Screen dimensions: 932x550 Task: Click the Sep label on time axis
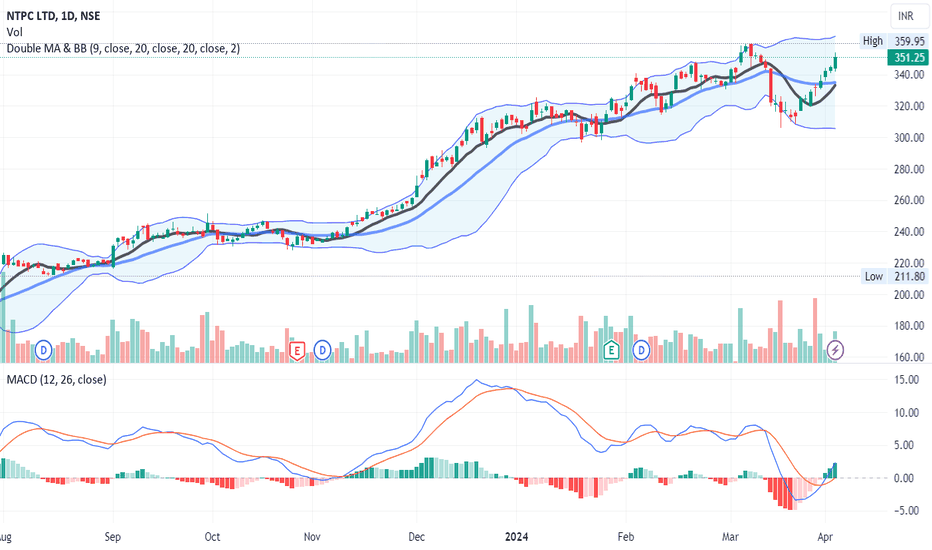pos(112,537)
